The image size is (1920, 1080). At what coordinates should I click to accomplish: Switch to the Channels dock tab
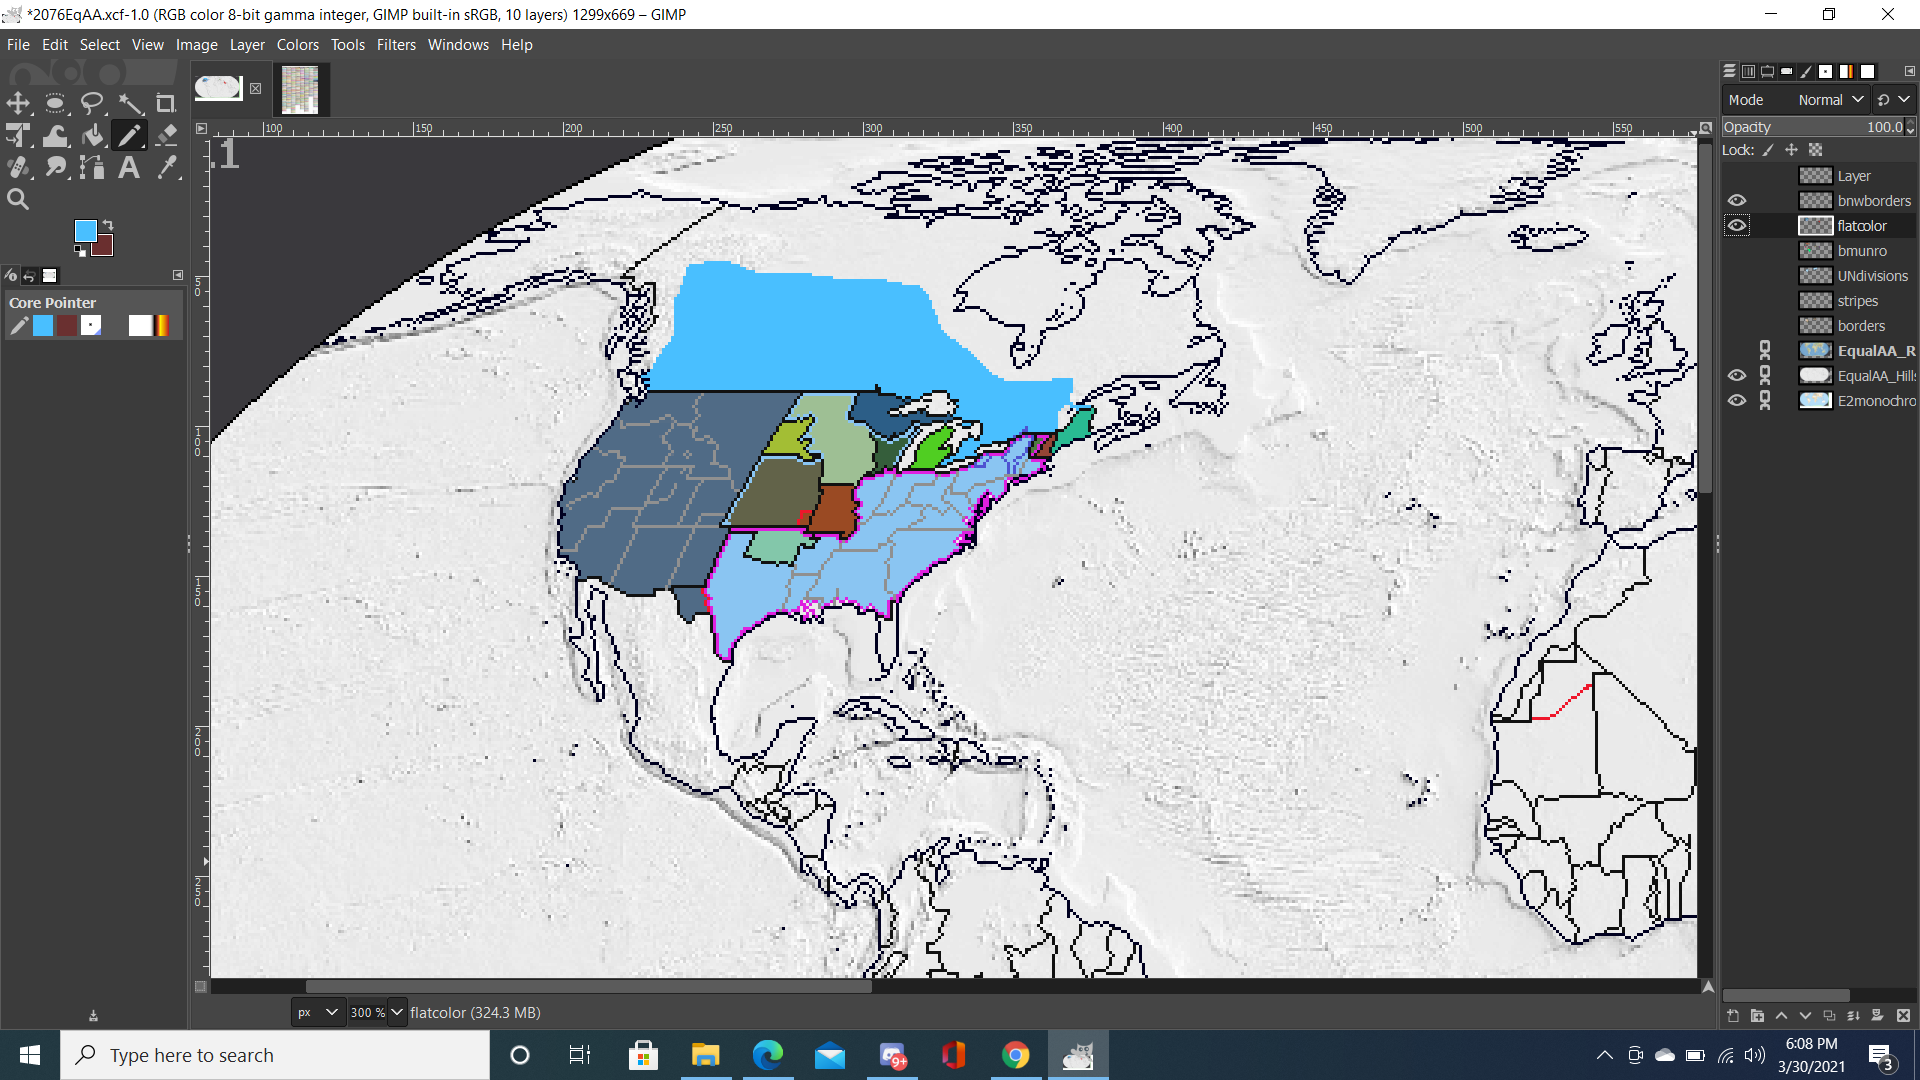[x=1748, y=71]
